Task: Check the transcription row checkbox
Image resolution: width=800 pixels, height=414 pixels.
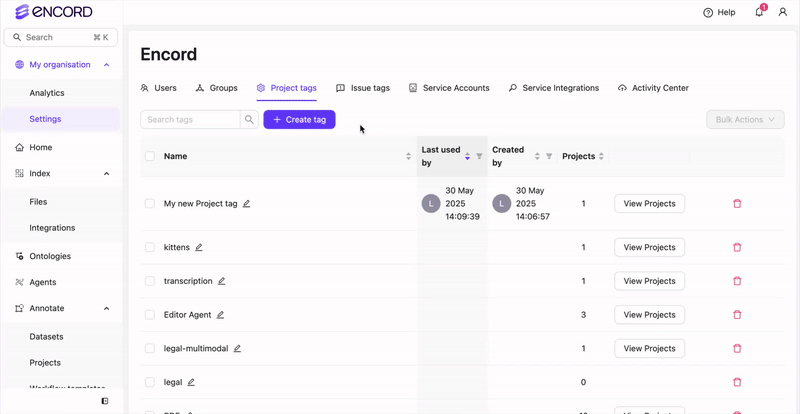Action: tap(149, 281)
